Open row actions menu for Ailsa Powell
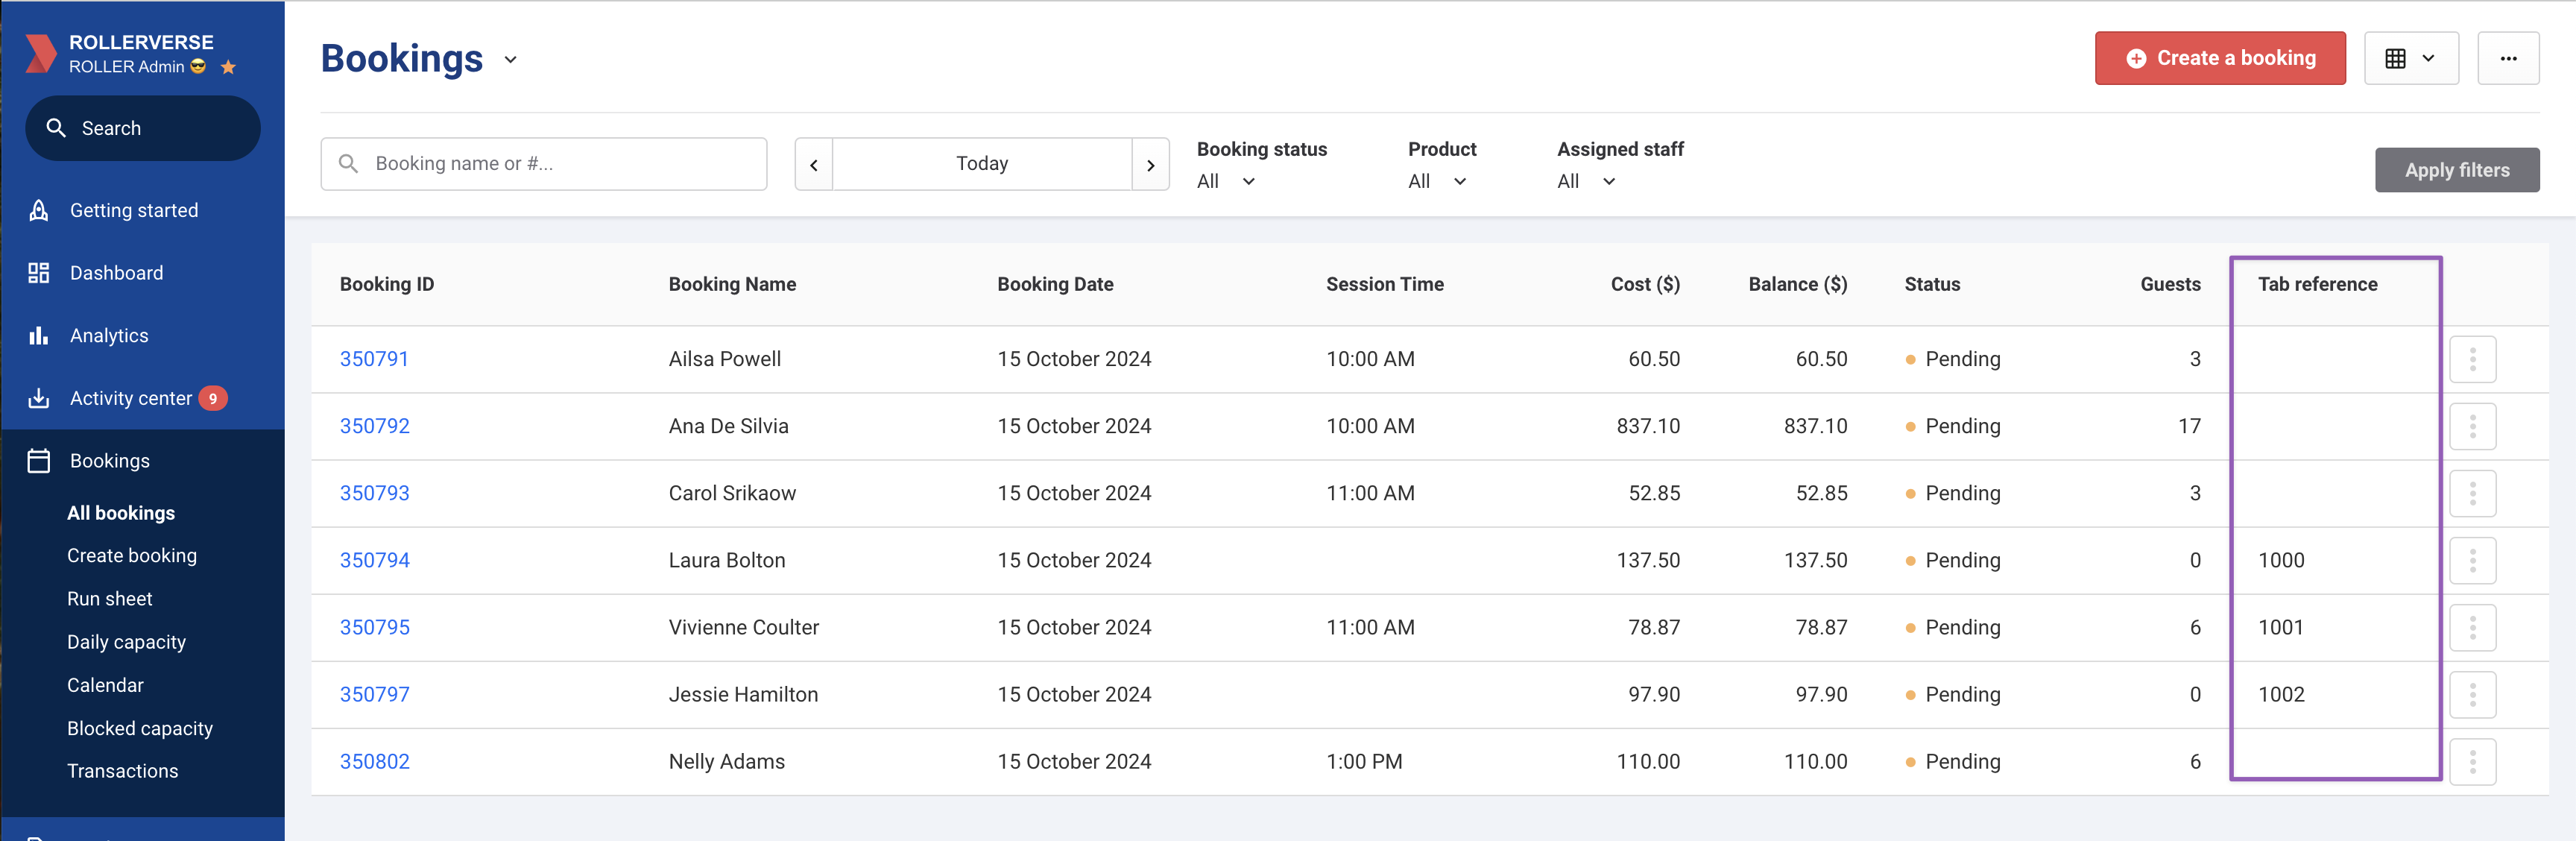Viewport: 2576px width, 841px height. 2472,359
